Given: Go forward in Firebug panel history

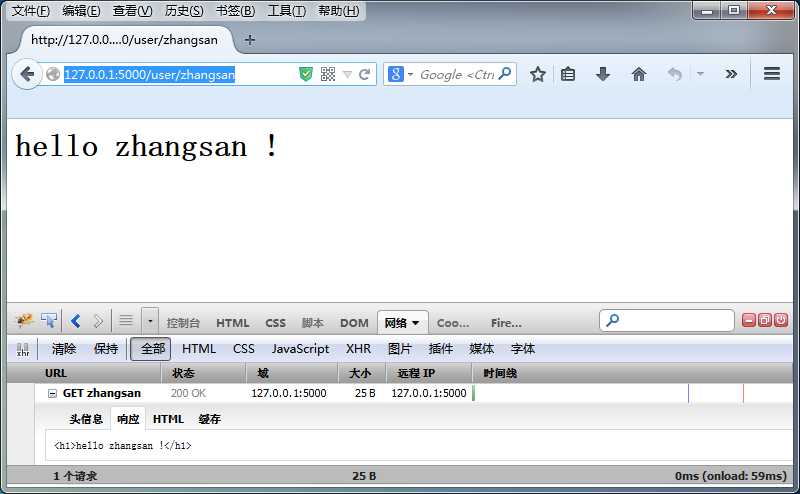Looking at the screenshot, I should tap(98, 321).
